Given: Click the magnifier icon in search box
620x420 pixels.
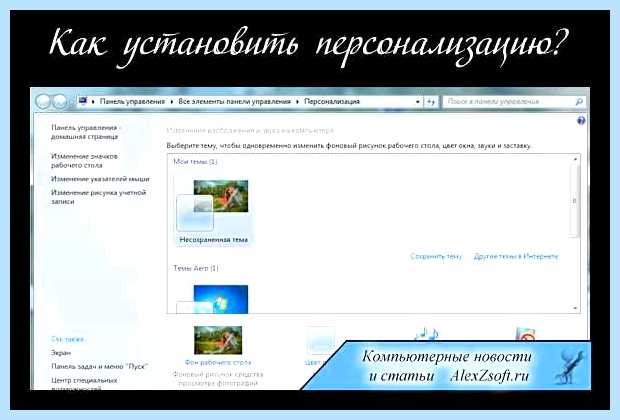Looking at the screenshot, I should click(579, 102).
